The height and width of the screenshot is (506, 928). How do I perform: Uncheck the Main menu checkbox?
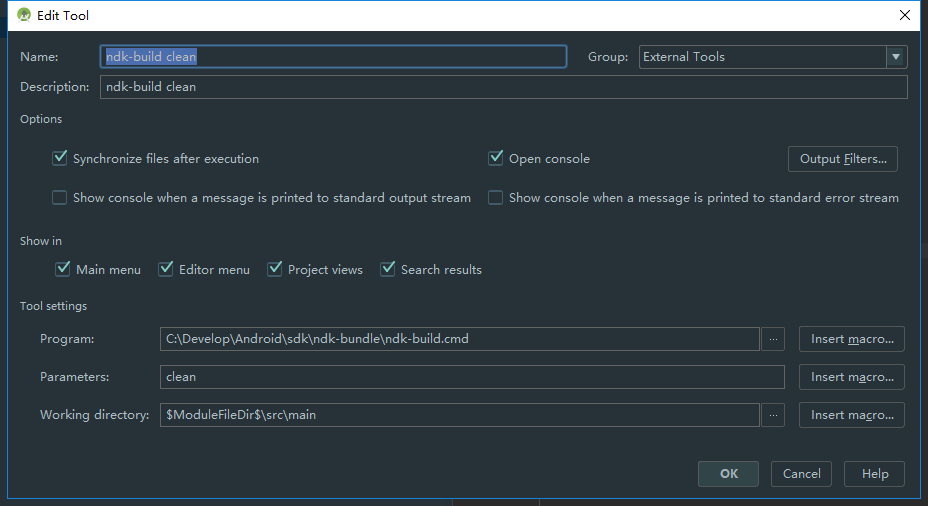[x=63, y=269]
